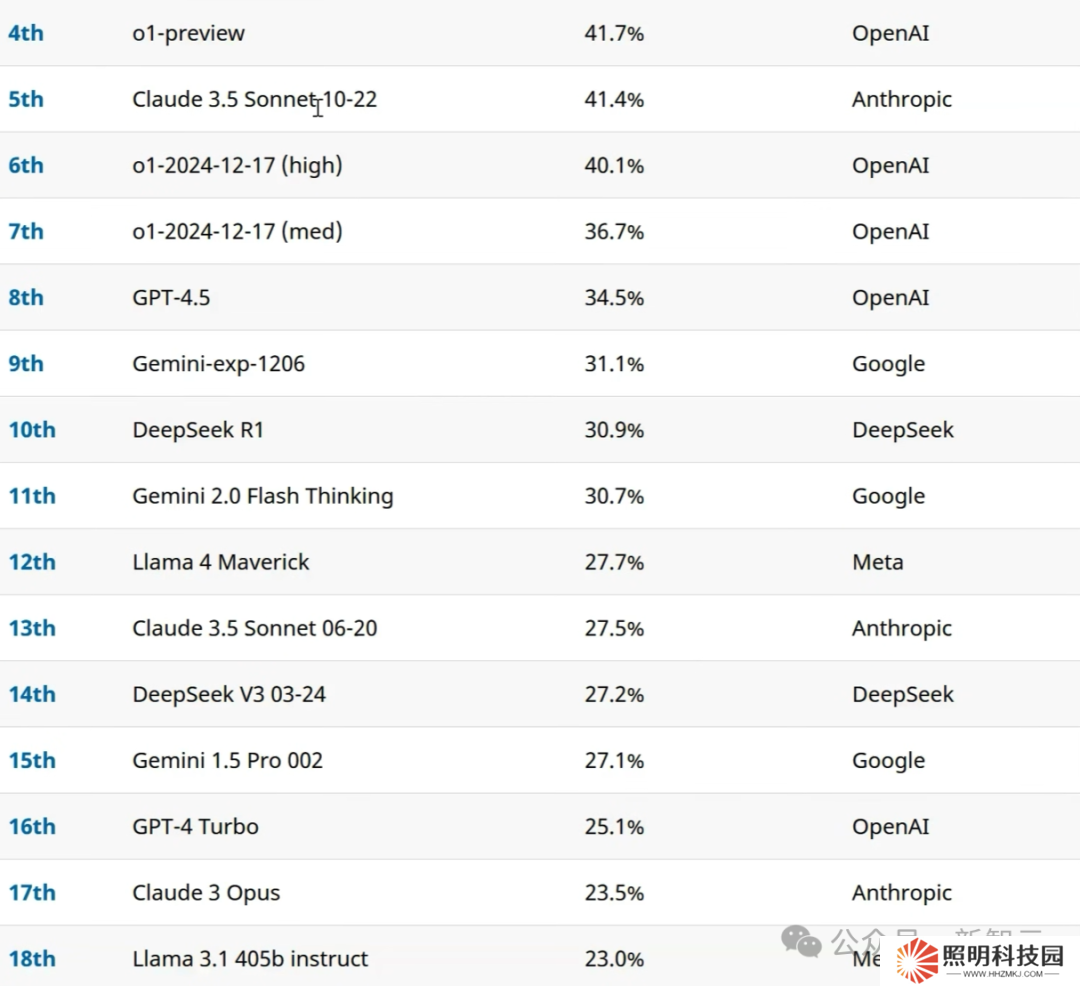Click the red sunburst 照明科技园 logo
Viewport: 1080px width, 986px height.
916,960
